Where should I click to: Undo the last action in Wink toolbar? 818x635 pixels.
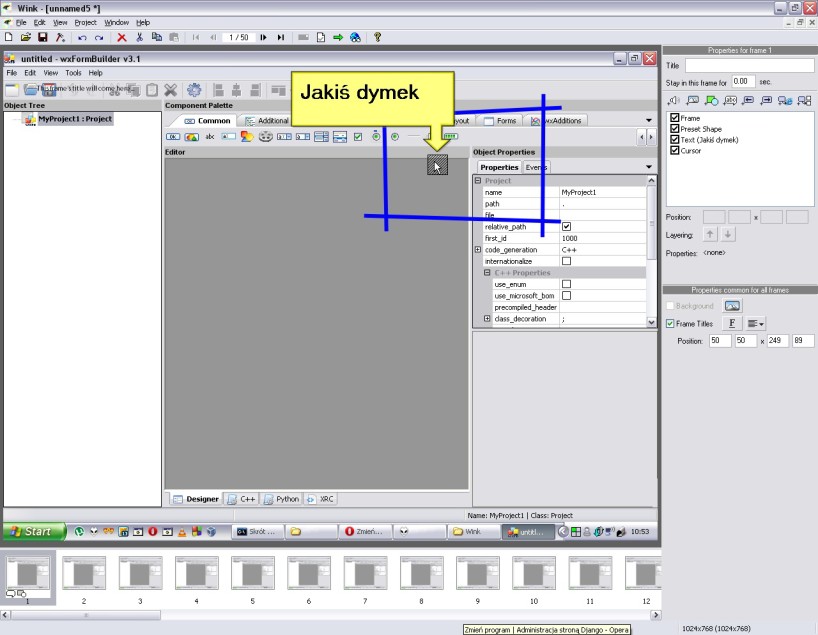[x=82, y=38]
